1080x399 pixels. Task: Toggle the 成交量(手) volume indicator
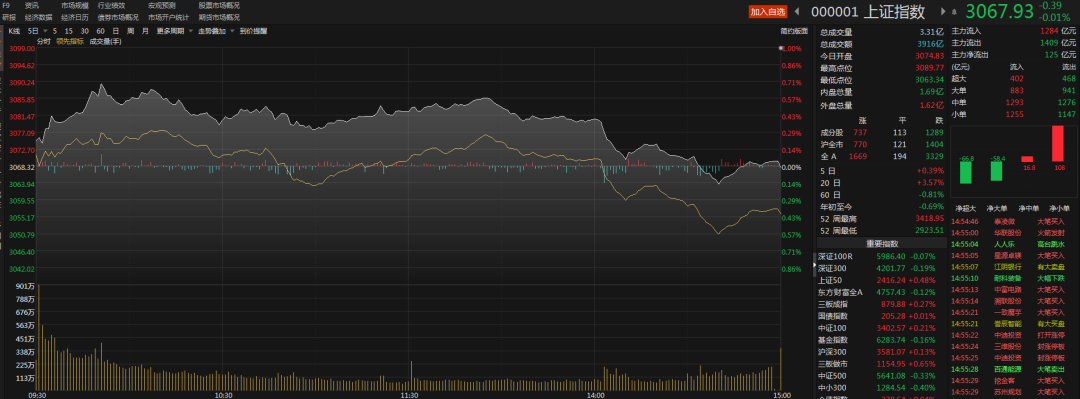[x=105, y=41]
